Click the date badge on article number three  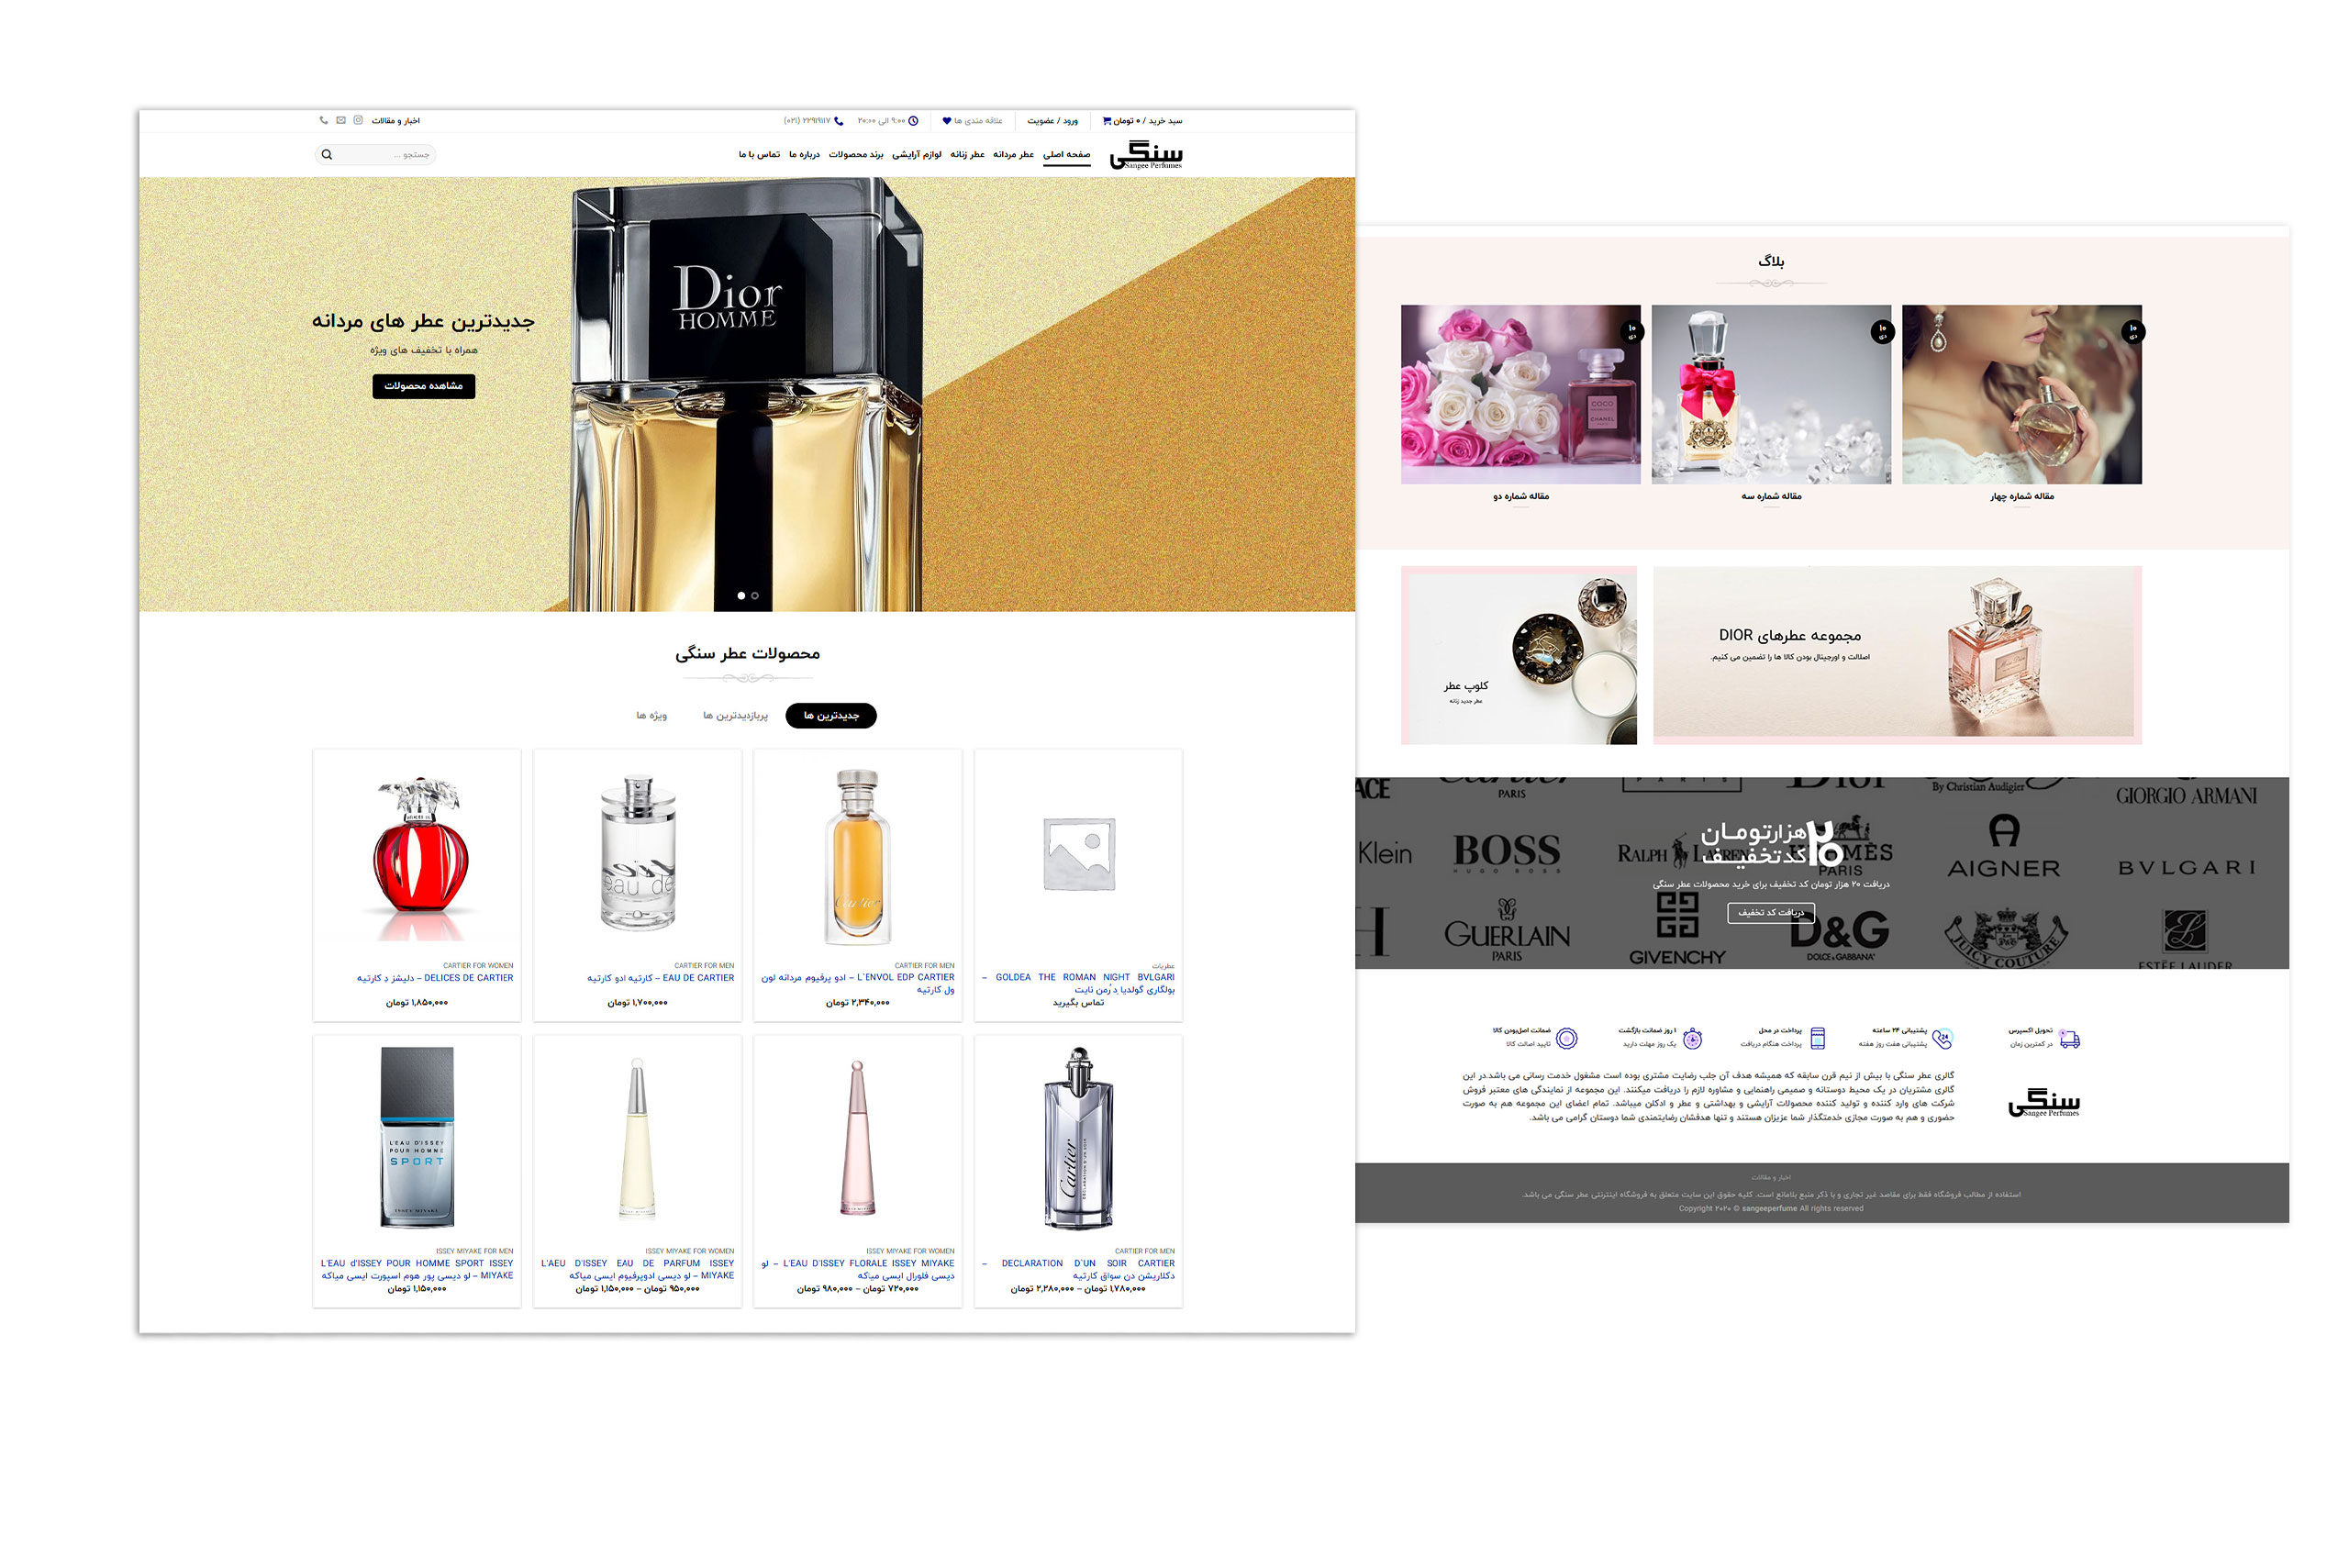click(x=1882, y=331)
